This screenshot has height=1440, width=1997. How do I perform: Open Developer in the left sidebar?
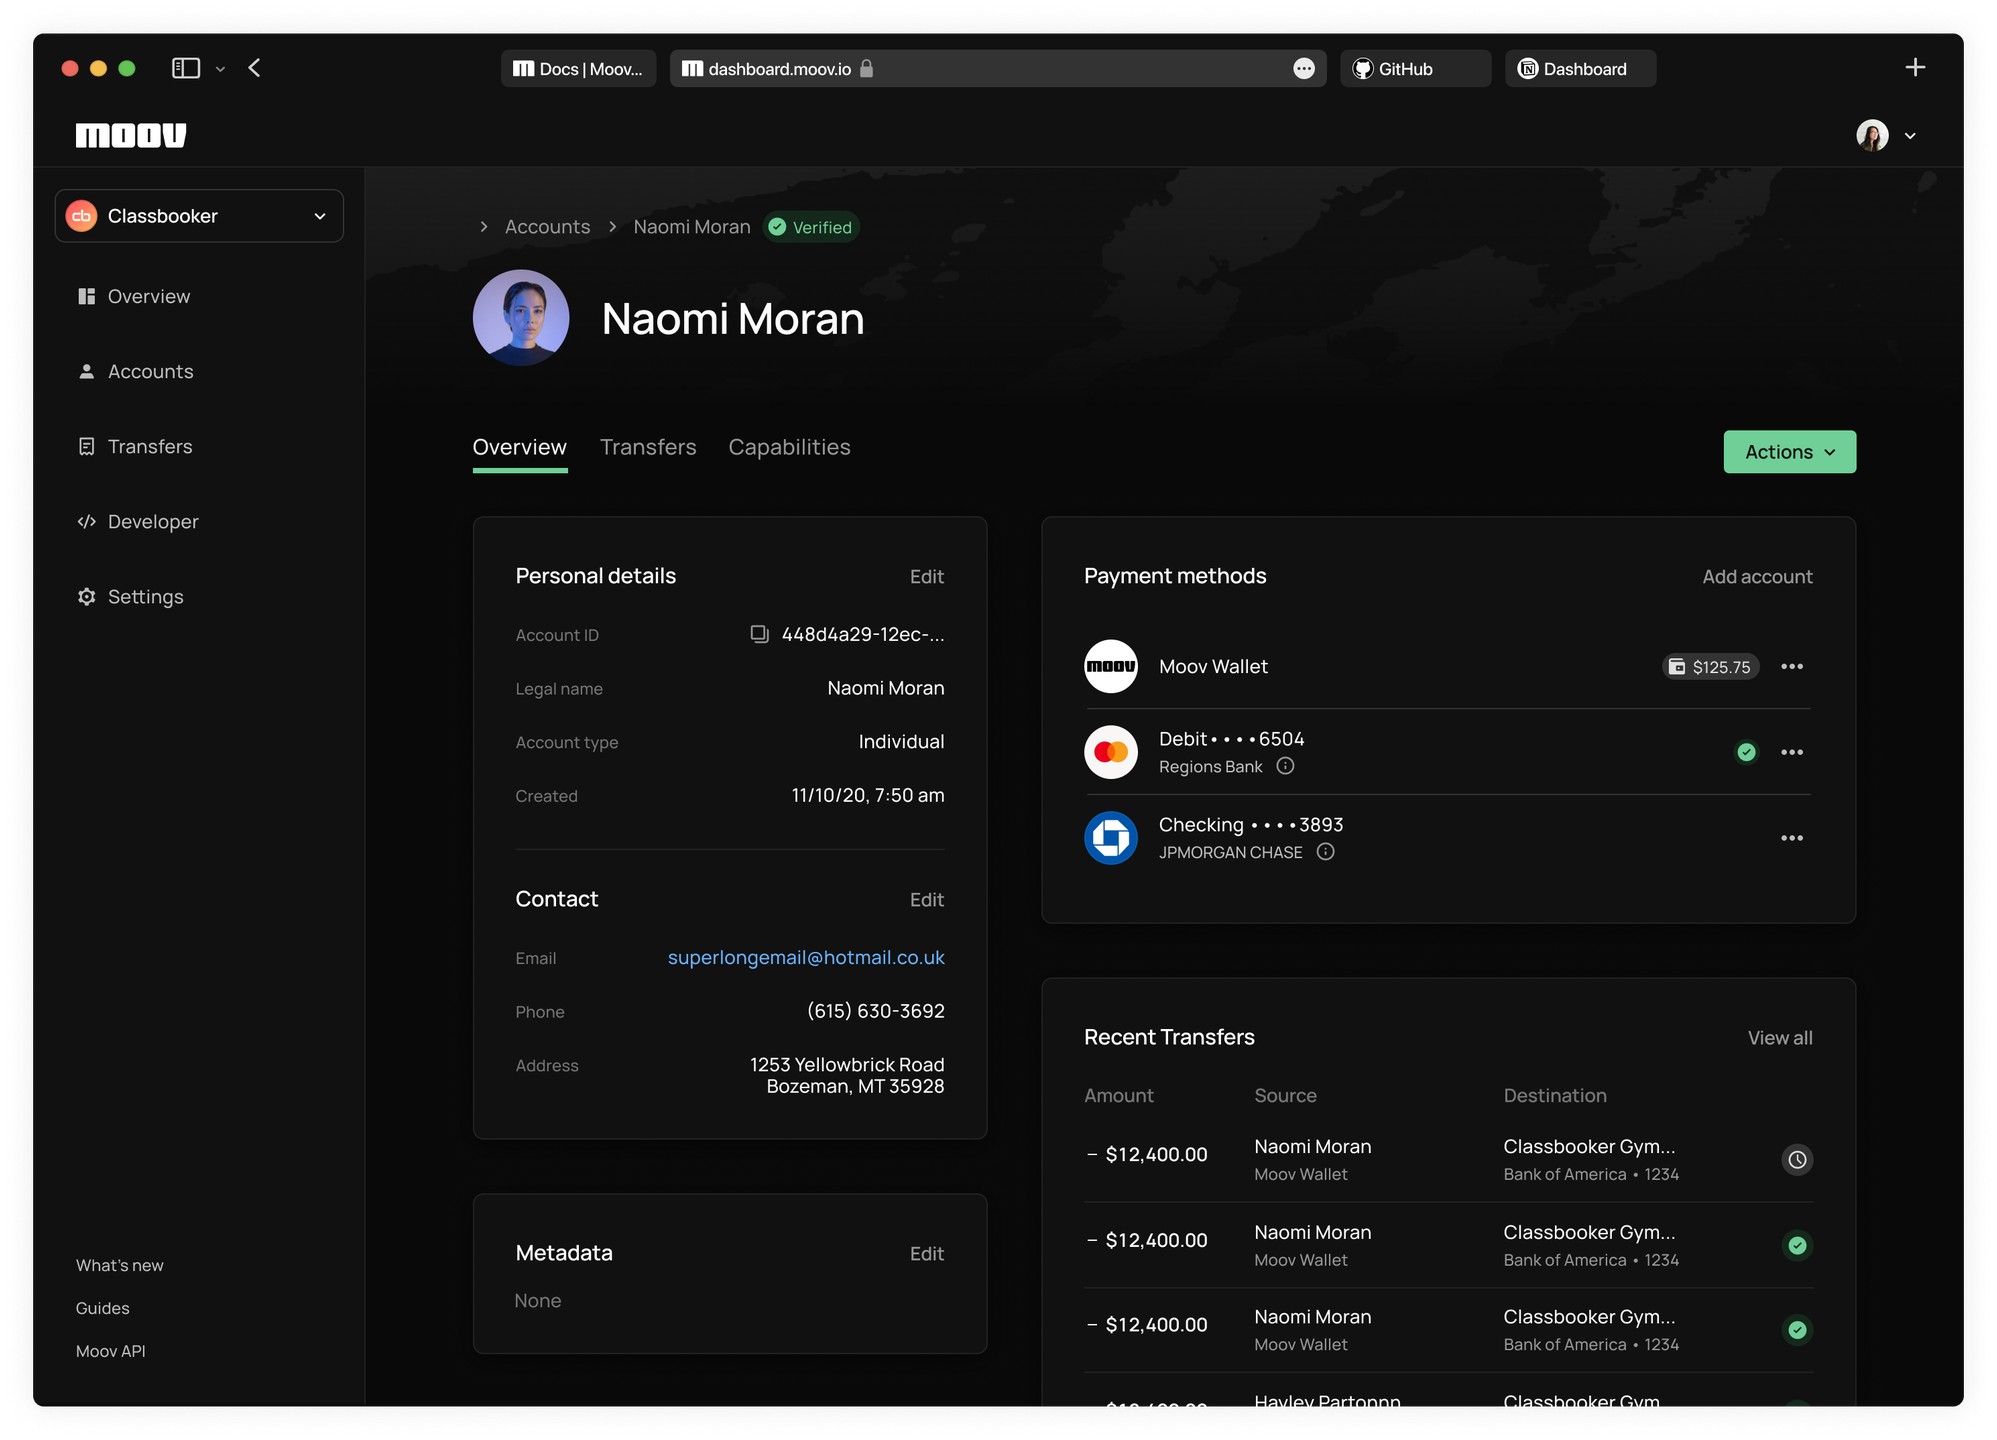tap(152, 522)
